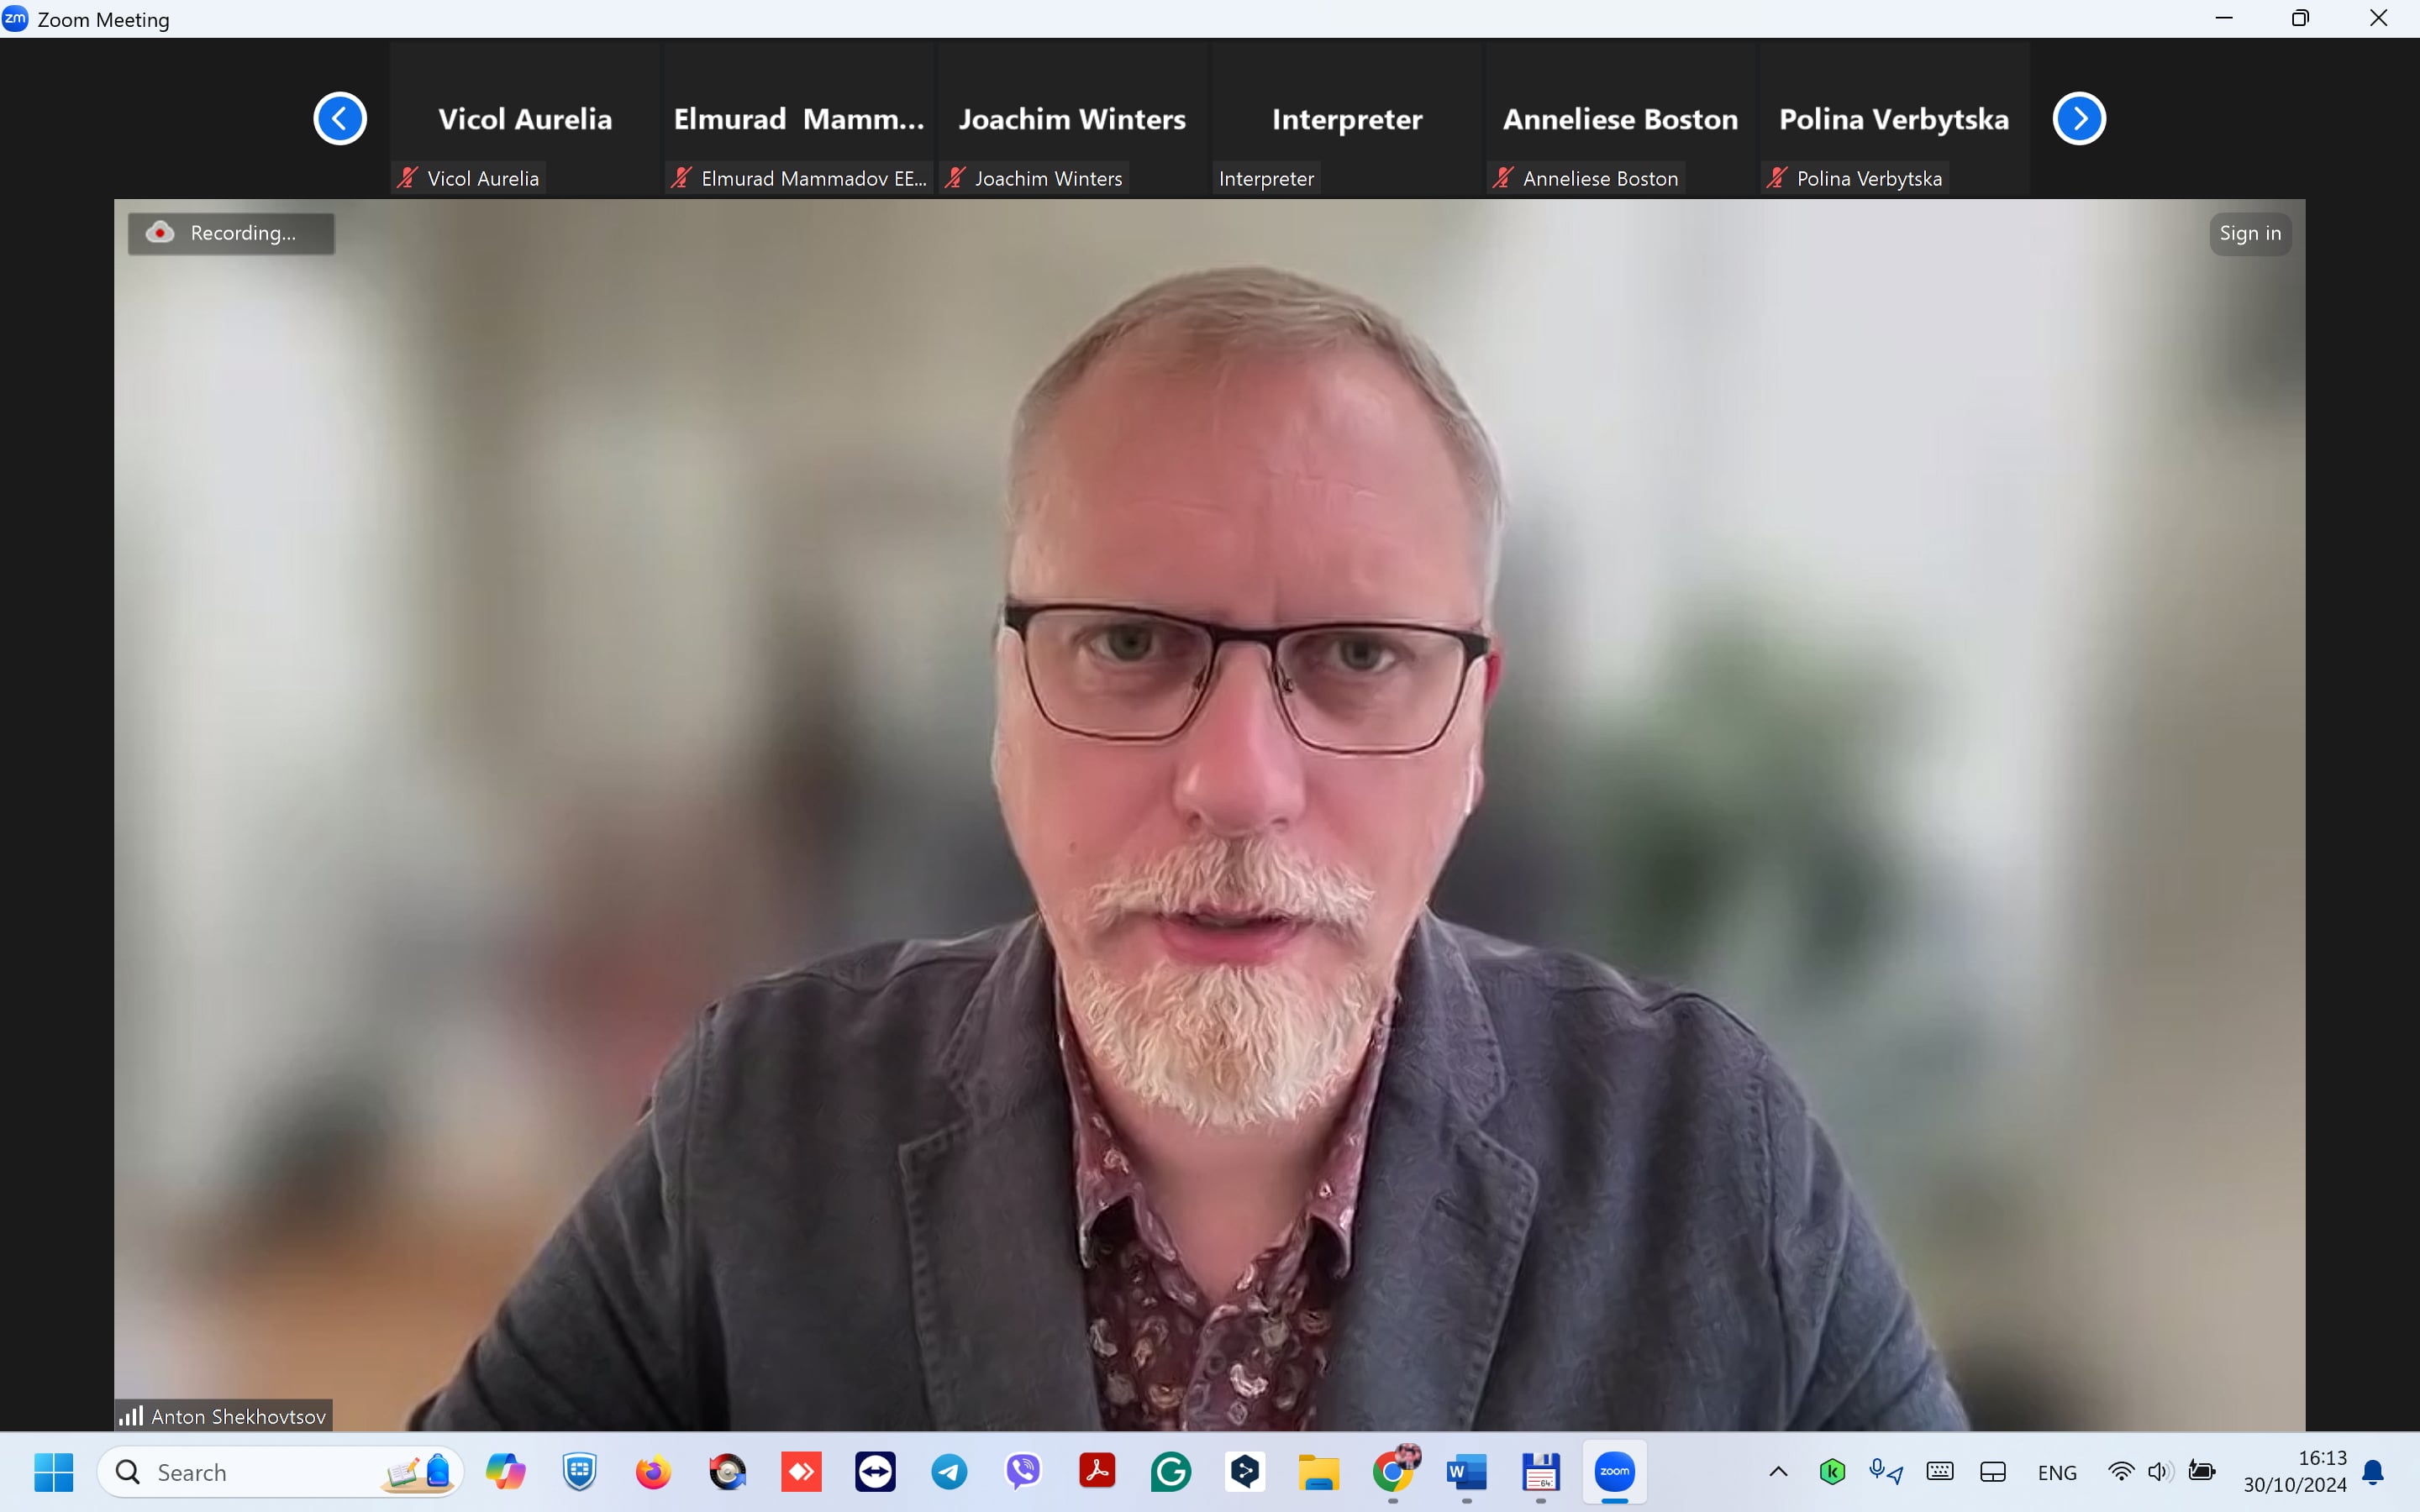Show the previous participants with left arrow
The height and width of the screenshot is (1512, 2420).
(x=340, y=119)
